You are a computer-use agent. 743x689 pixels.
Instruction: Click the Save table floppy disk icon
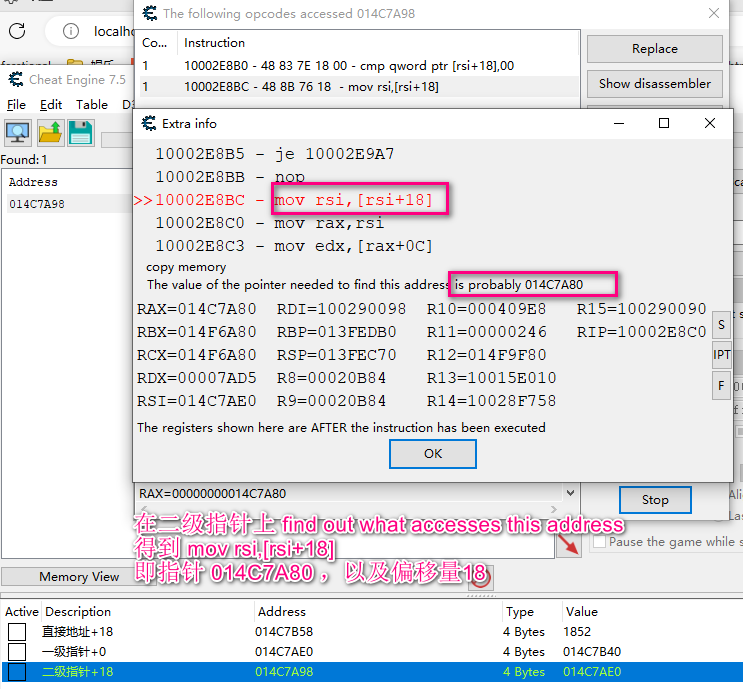pyautogui.click(x=81, y=133)
